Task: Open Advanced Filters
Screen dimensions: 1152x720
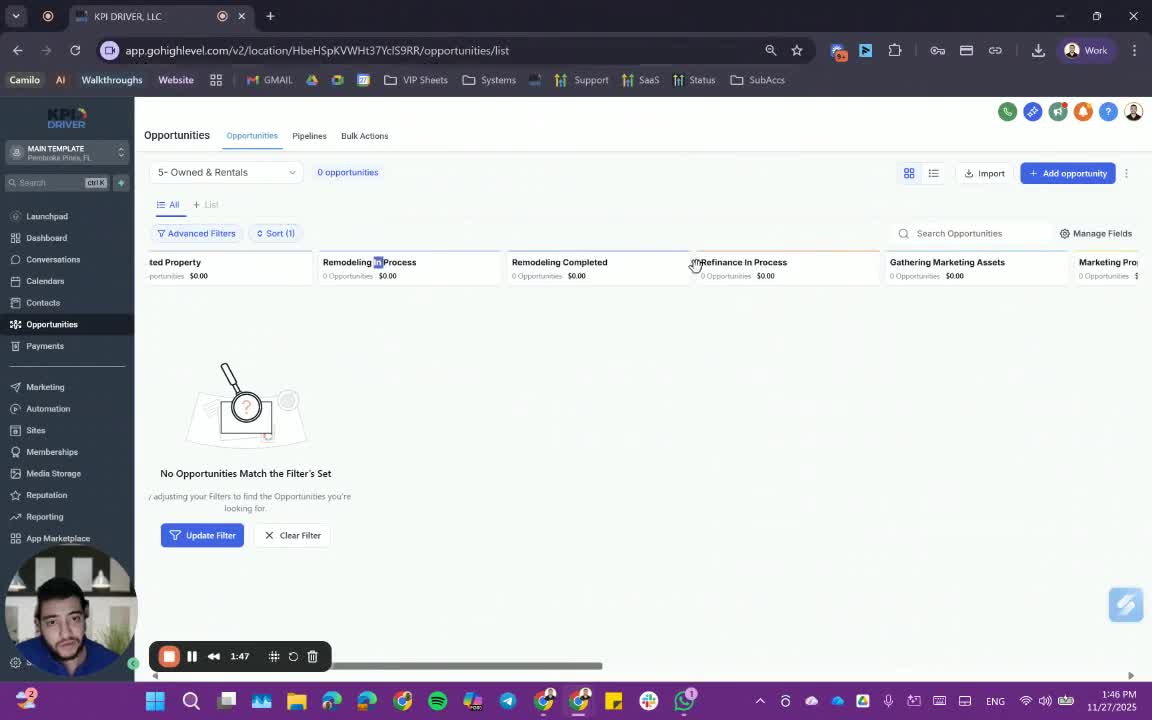Action: point(197,234)
